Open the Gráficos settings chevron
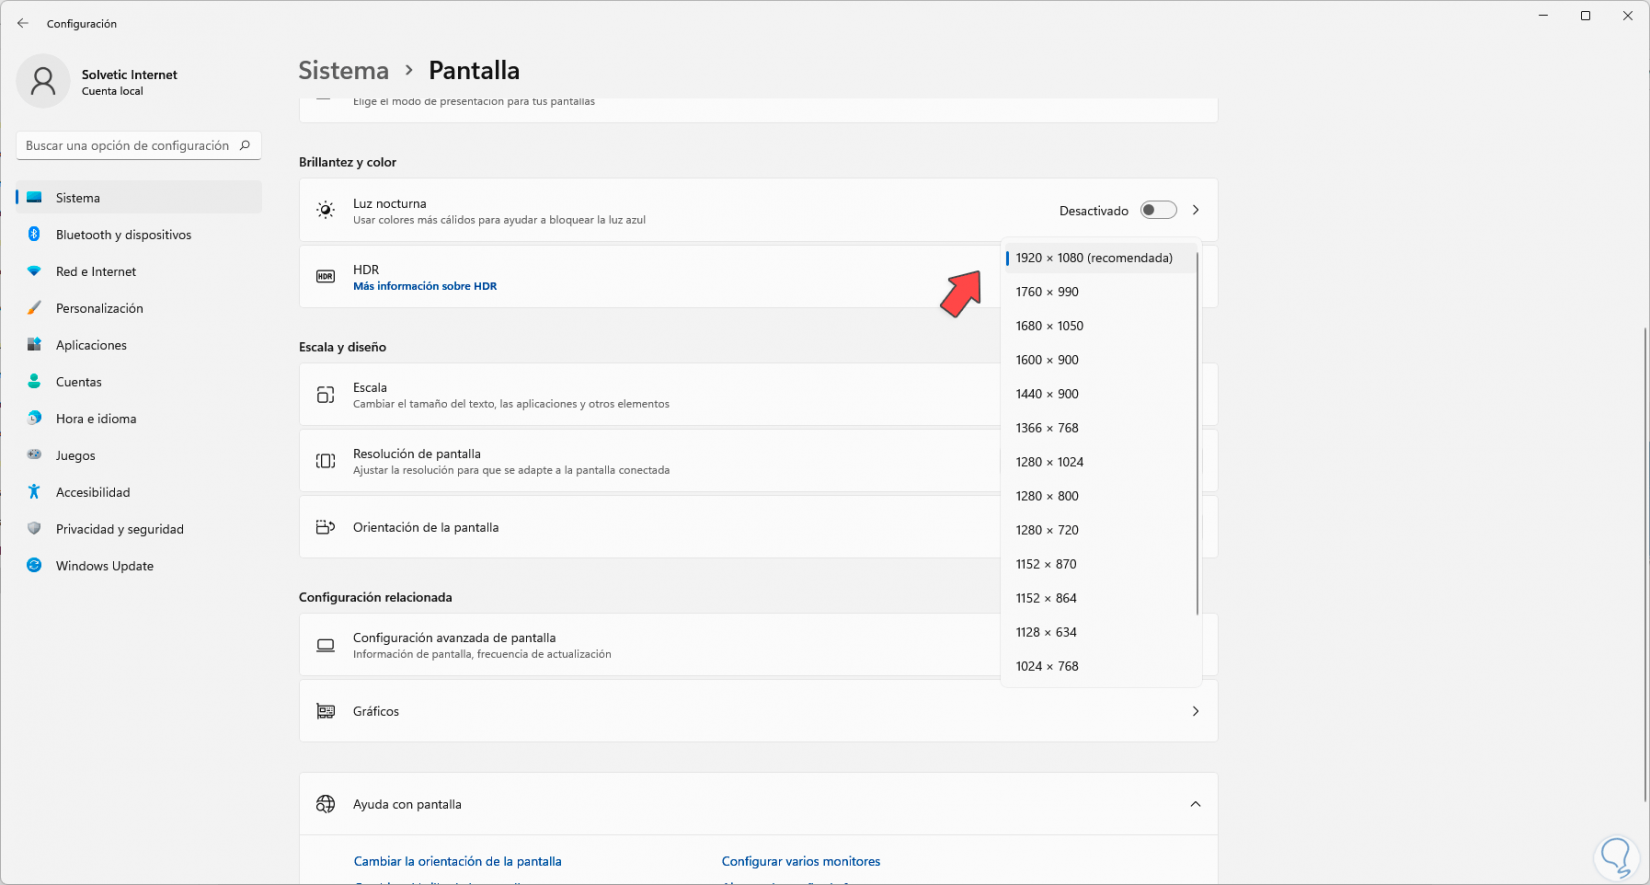 point(1195,711)
